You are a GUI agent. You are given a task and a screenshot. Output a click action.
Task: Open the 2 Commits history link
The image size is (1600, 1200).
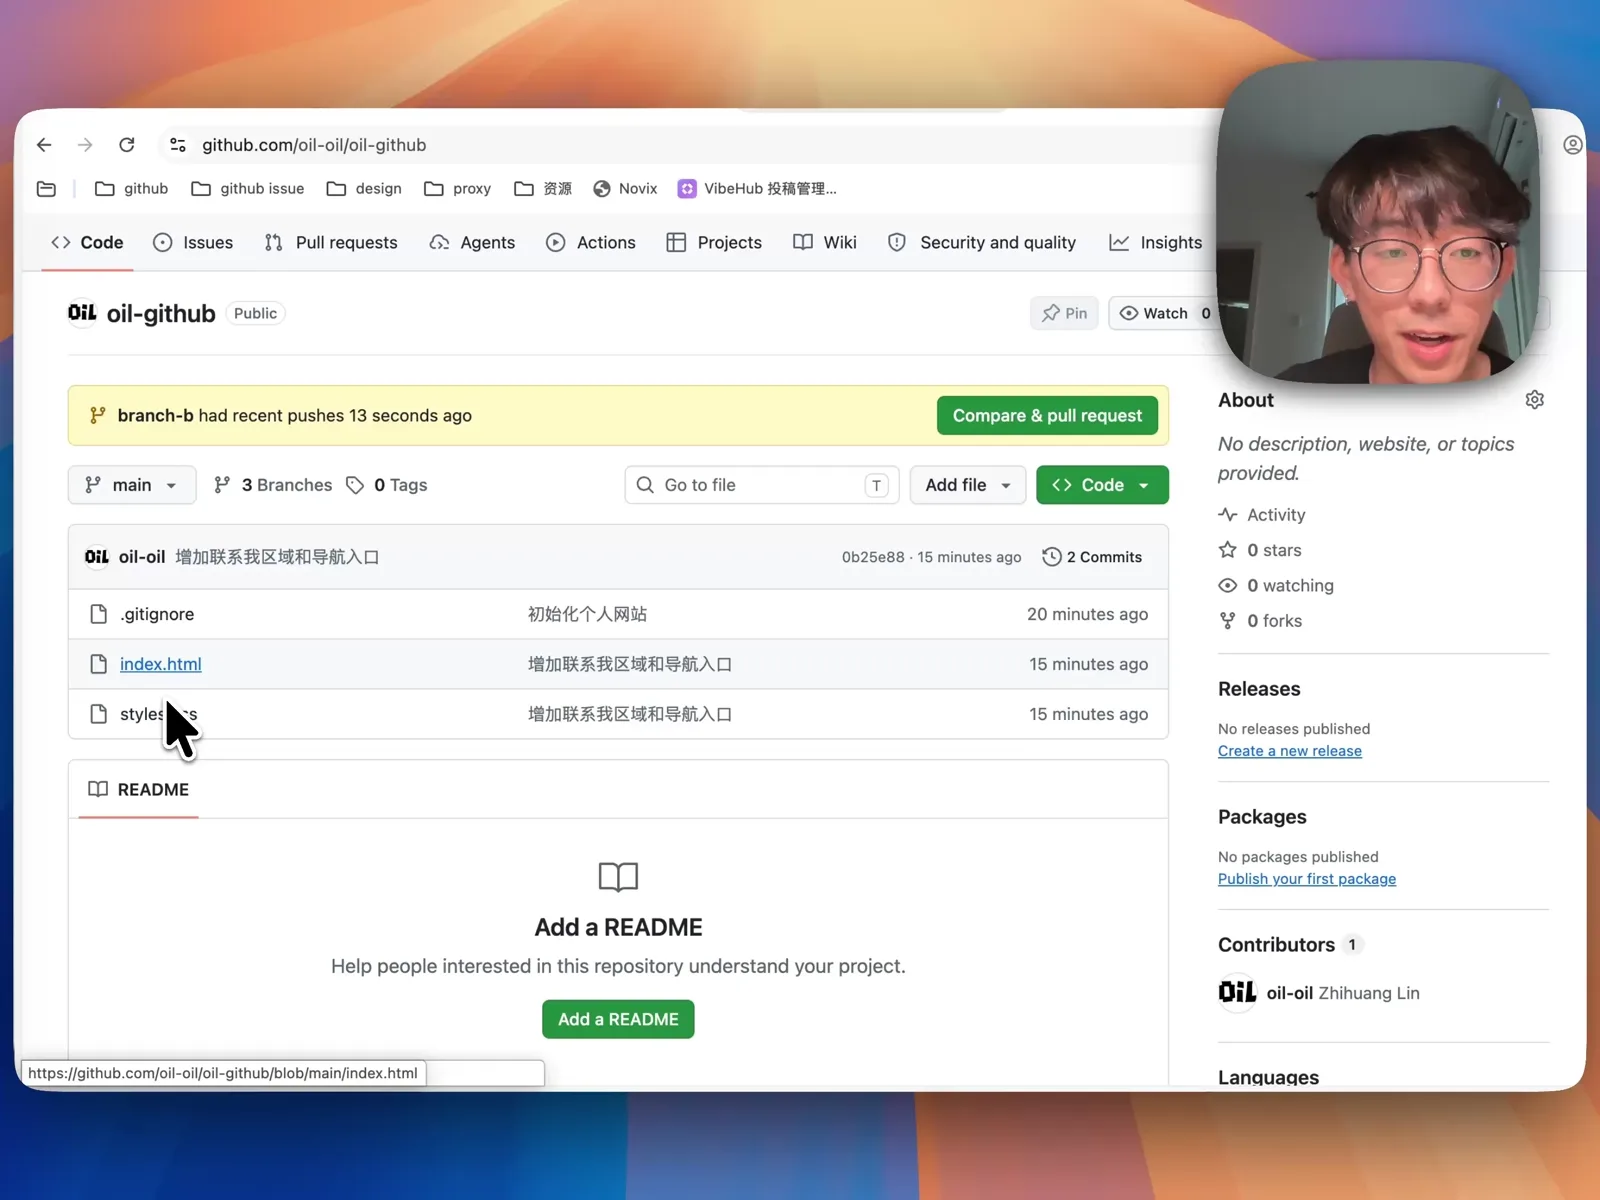pos(1092,557)
